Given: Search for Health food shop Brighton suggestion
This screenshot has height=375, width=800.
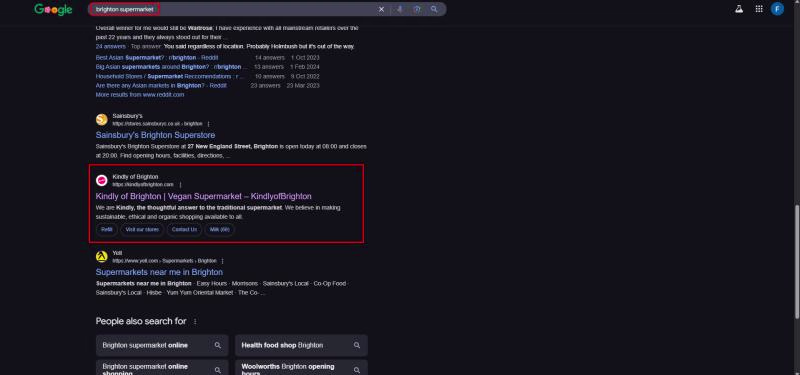Looking at the screenshot, I should click(x=301, y=345).
